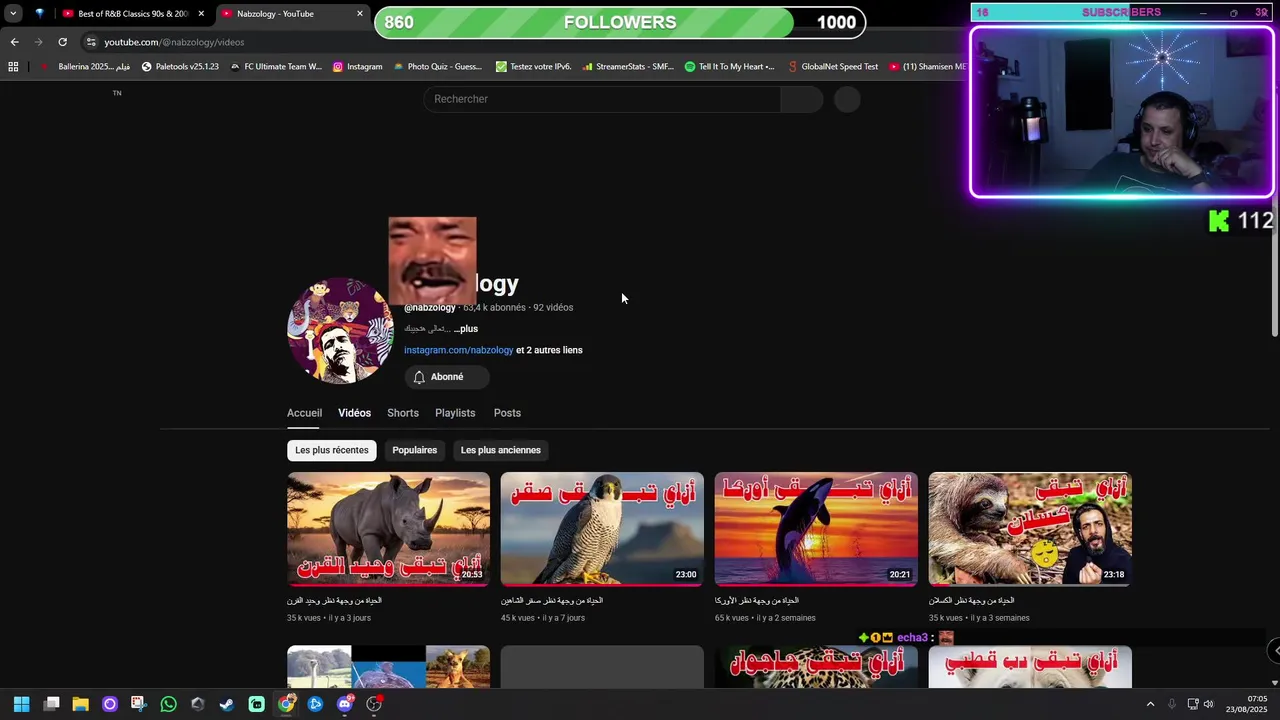Open Discord from taskbar
This screenshot has height=720, width=1280.
(345, 704)
